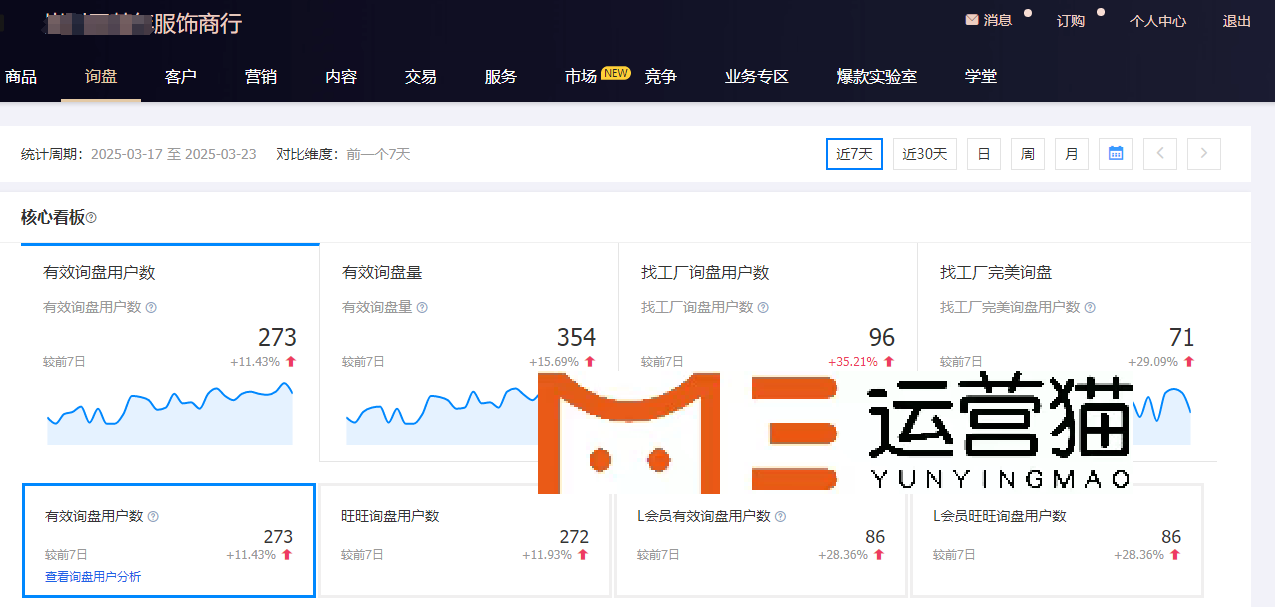
Task: Click the 消息 envelope icon
Action: click(971, 20)
